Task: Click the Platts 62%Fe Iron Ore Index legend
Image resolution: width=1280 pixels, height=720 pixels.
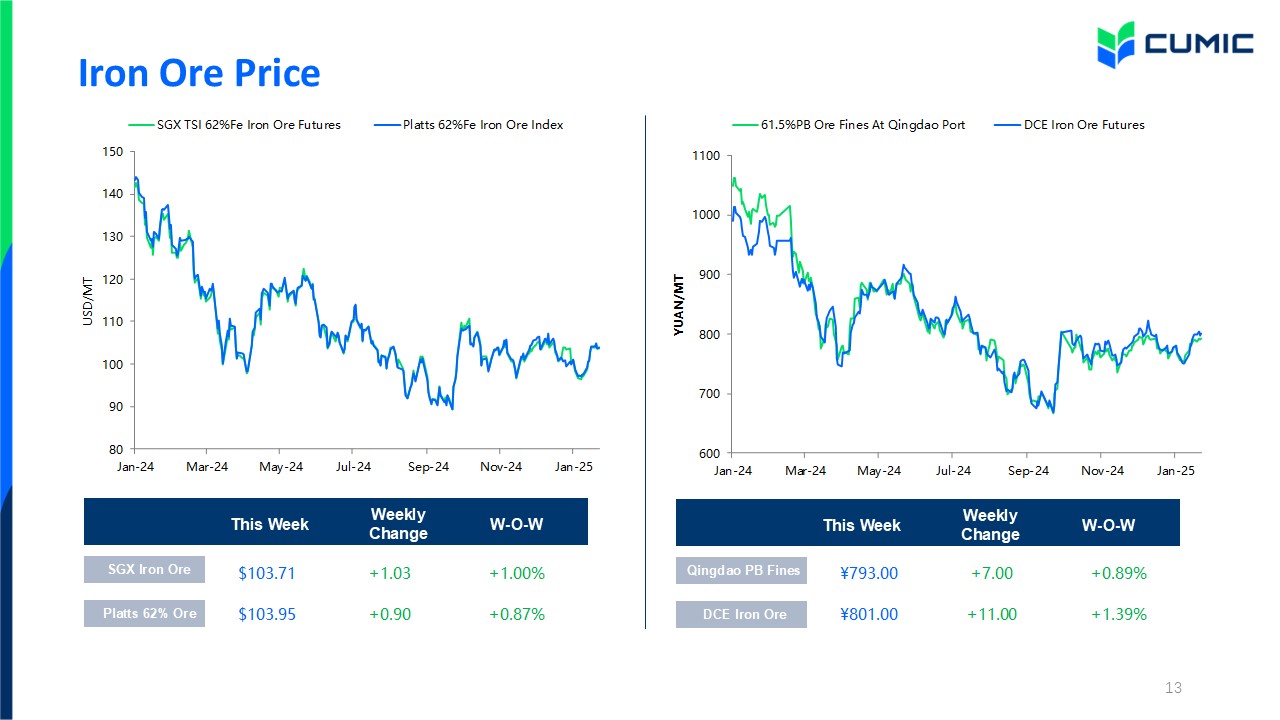Action: [468, 125]
